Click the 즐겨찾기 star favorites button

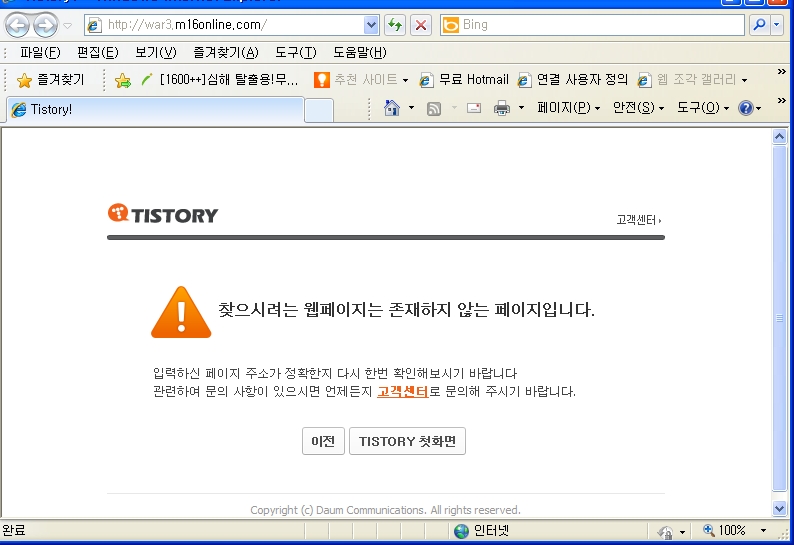pyautogui.click(x=50, y=80)
